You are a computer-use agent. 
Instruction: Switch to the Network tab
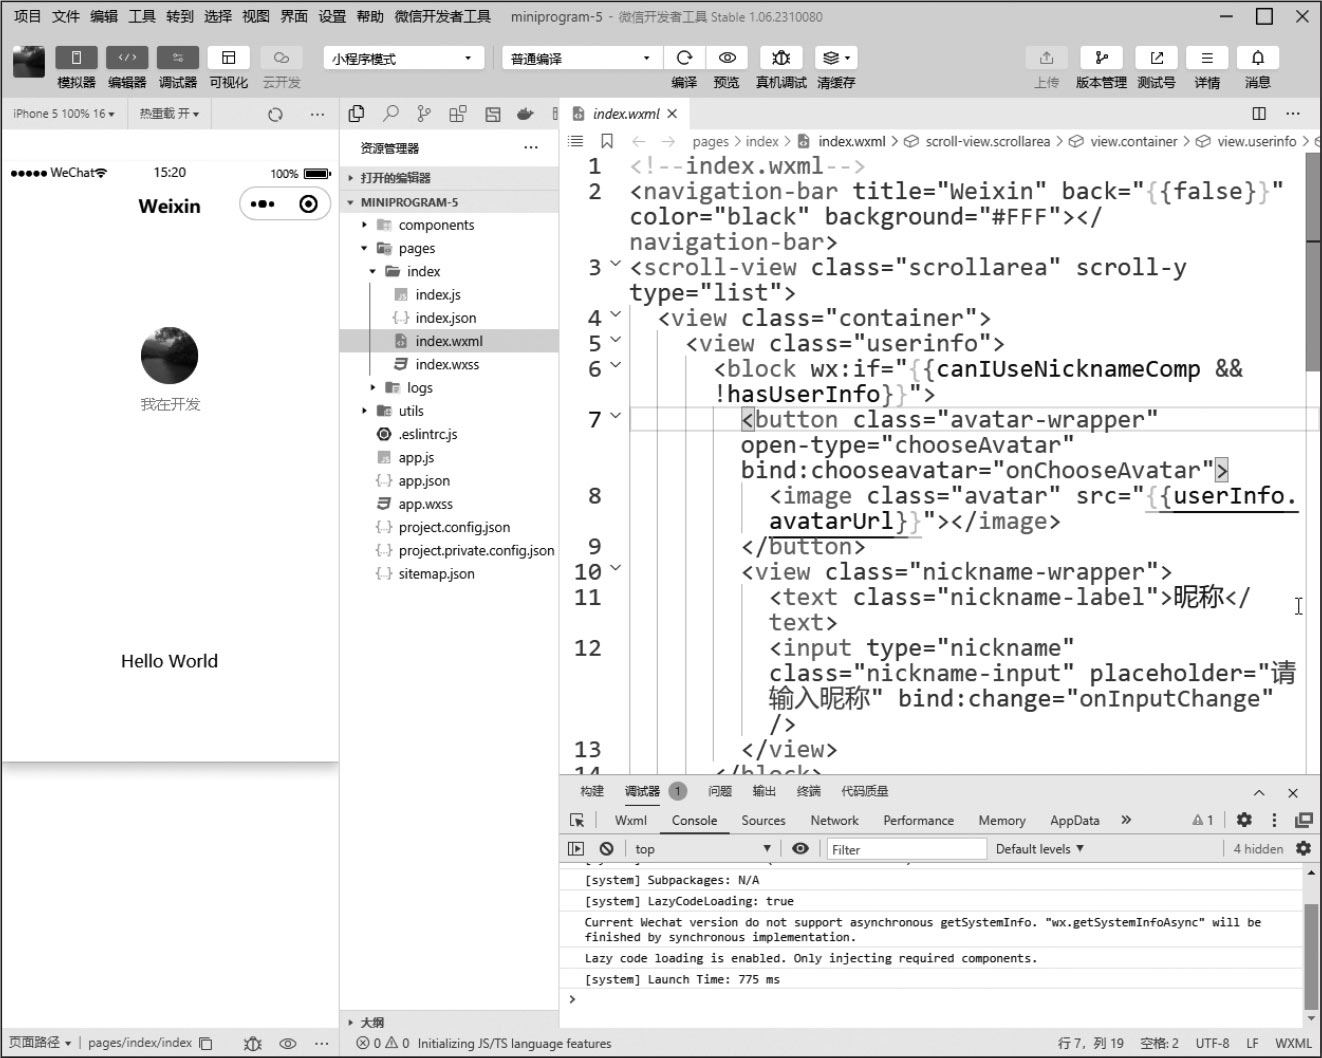click(x=834, y=820)
